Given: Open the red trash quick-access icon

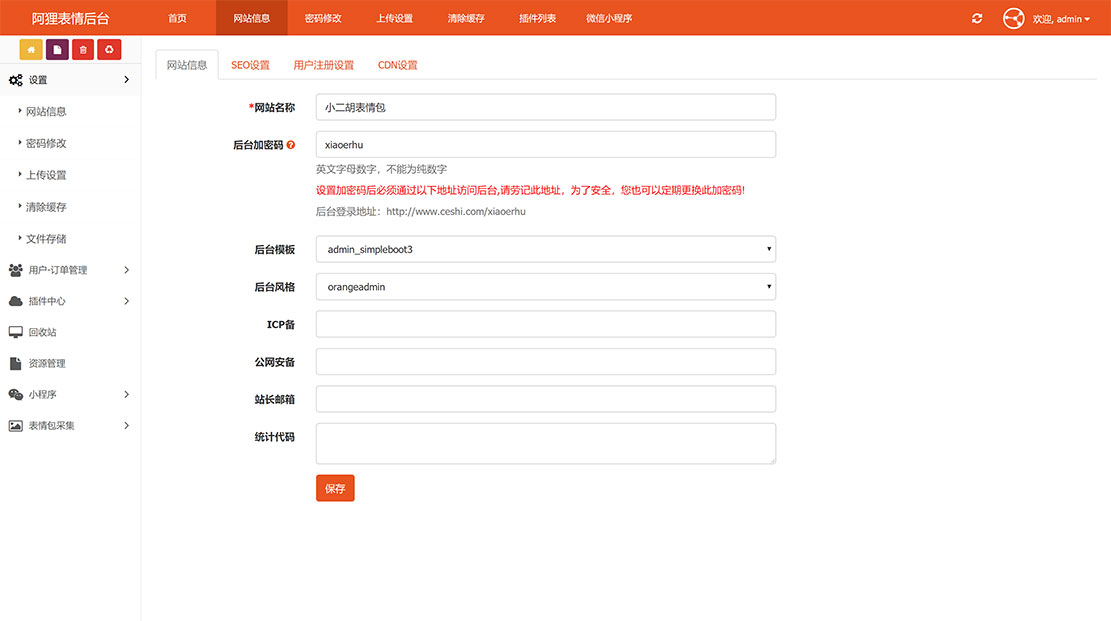Looking at the screenshot, I should 82,49.
